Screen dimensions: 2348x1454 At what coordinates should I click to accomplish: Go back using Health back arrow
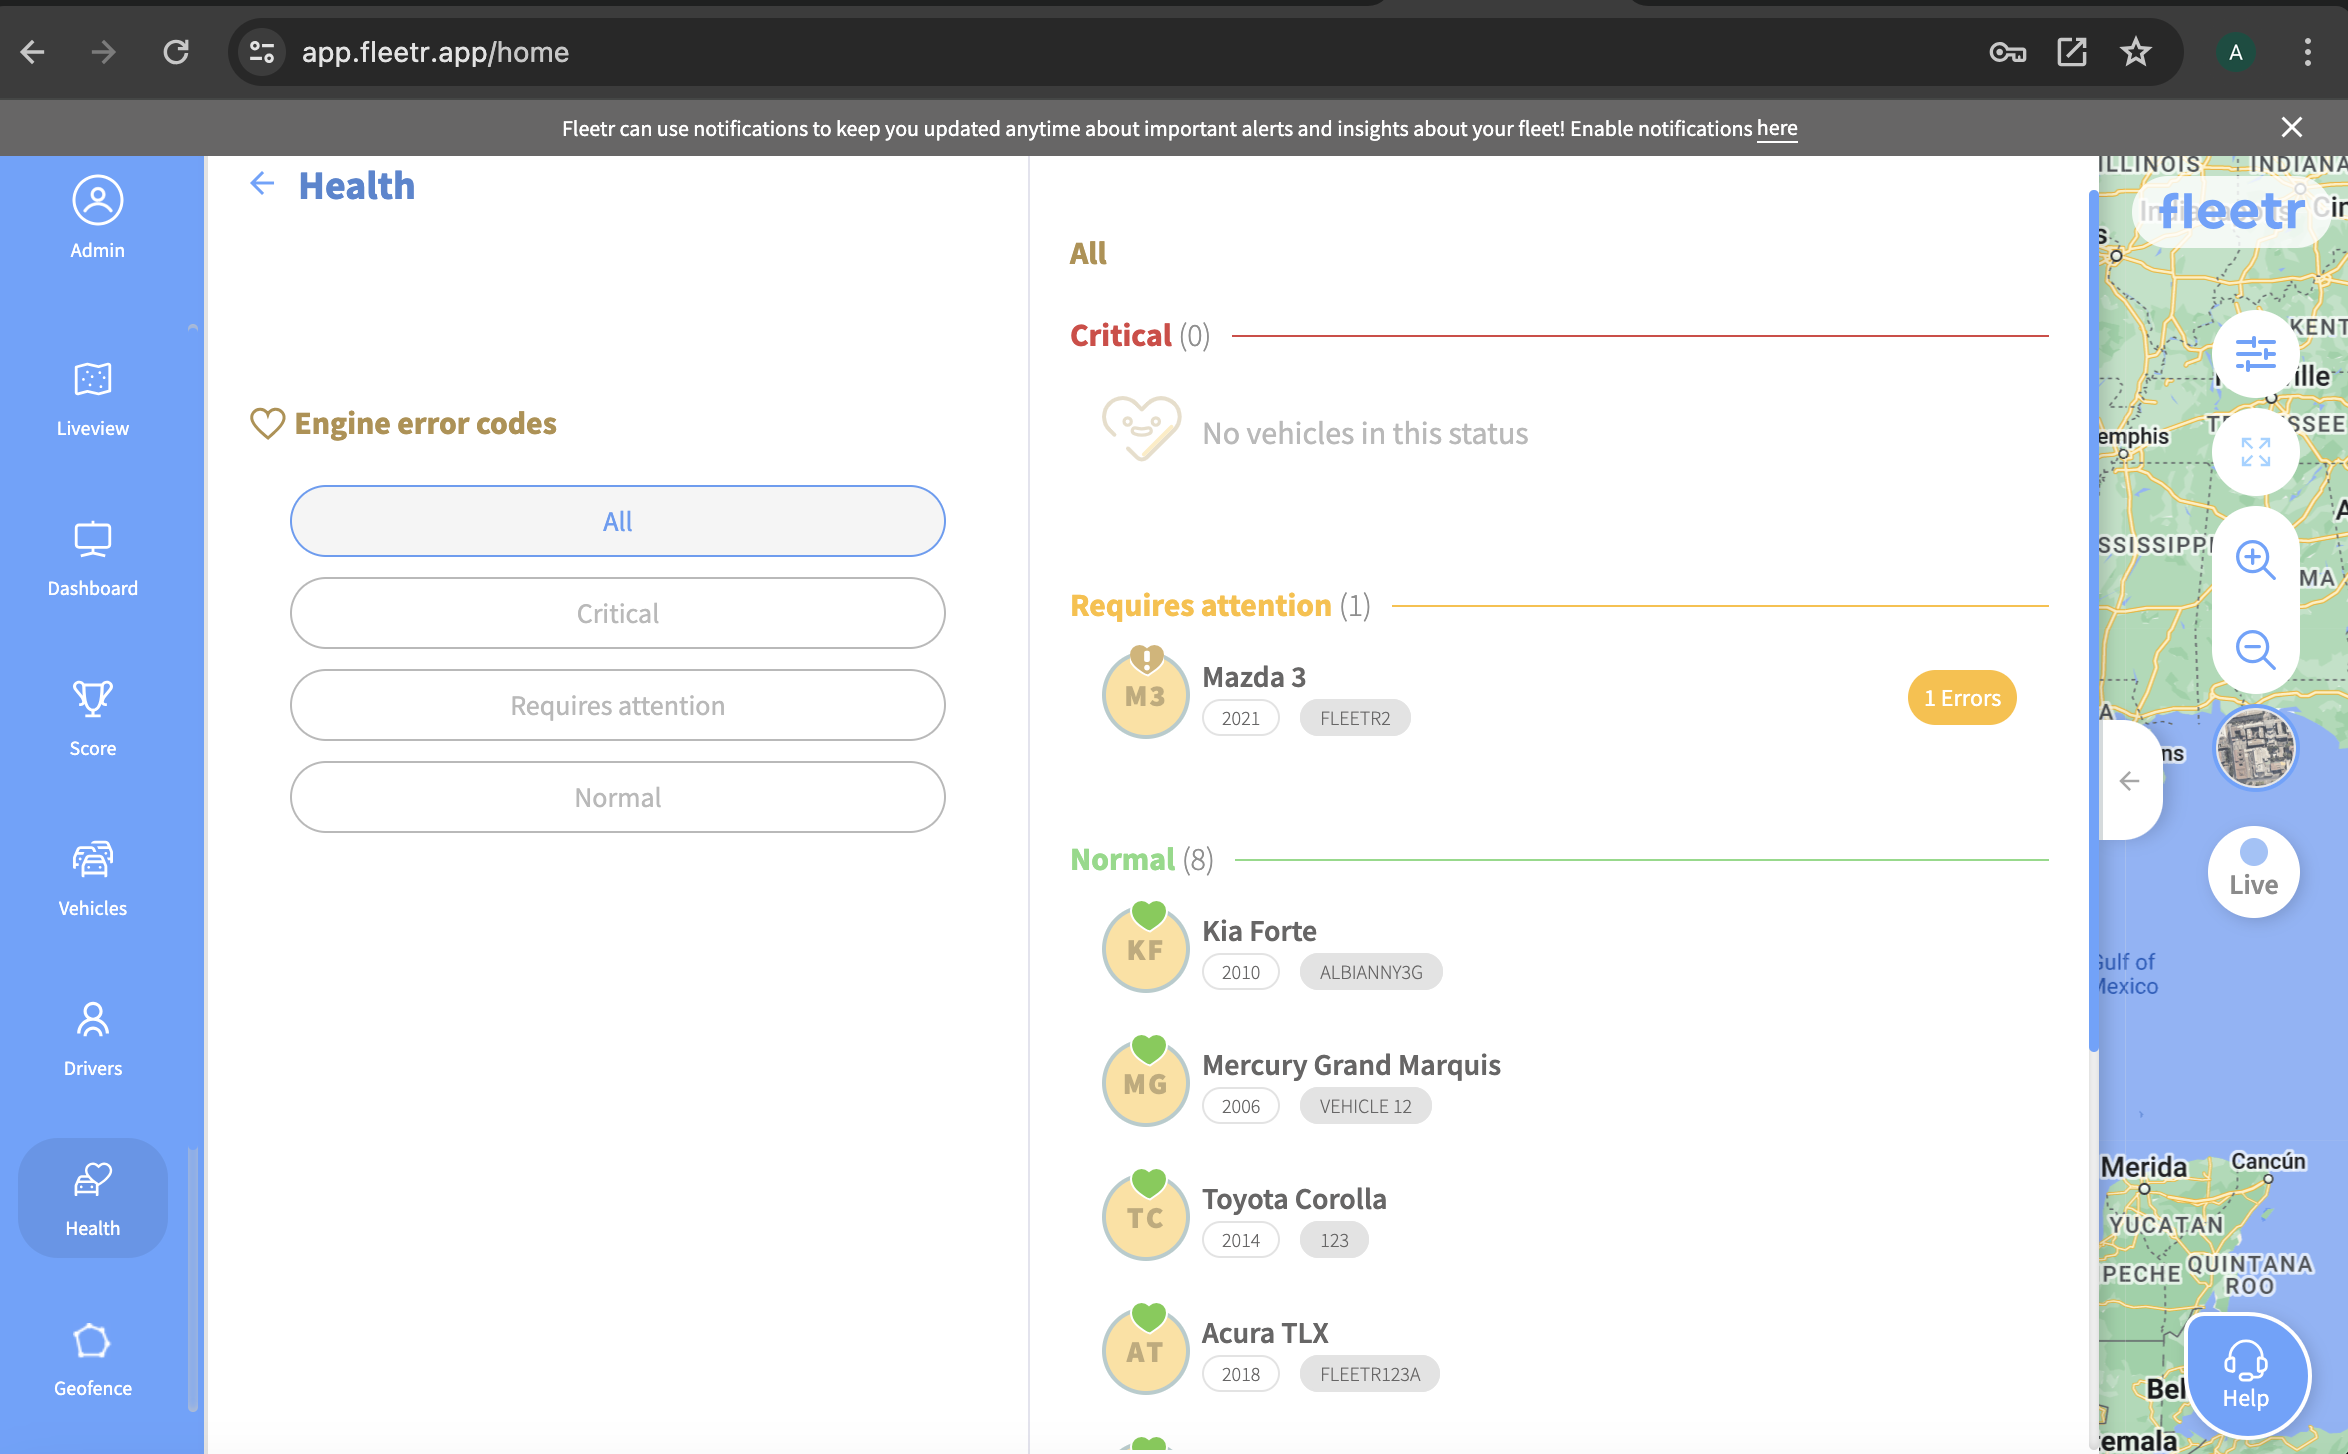point(262,184)
